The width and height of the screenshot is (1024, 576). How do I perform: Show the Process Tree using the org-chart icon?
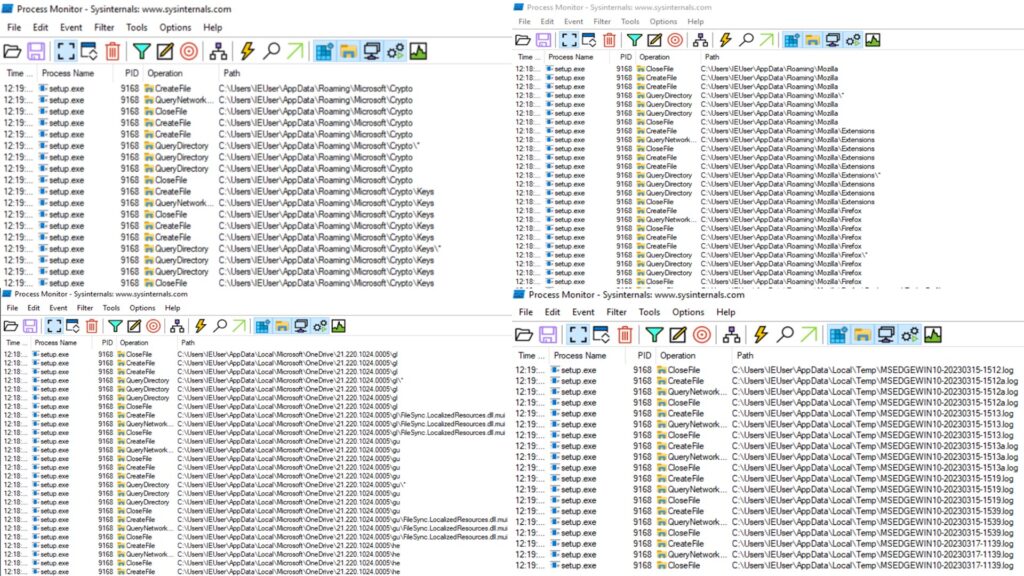[x=219, y=49]
